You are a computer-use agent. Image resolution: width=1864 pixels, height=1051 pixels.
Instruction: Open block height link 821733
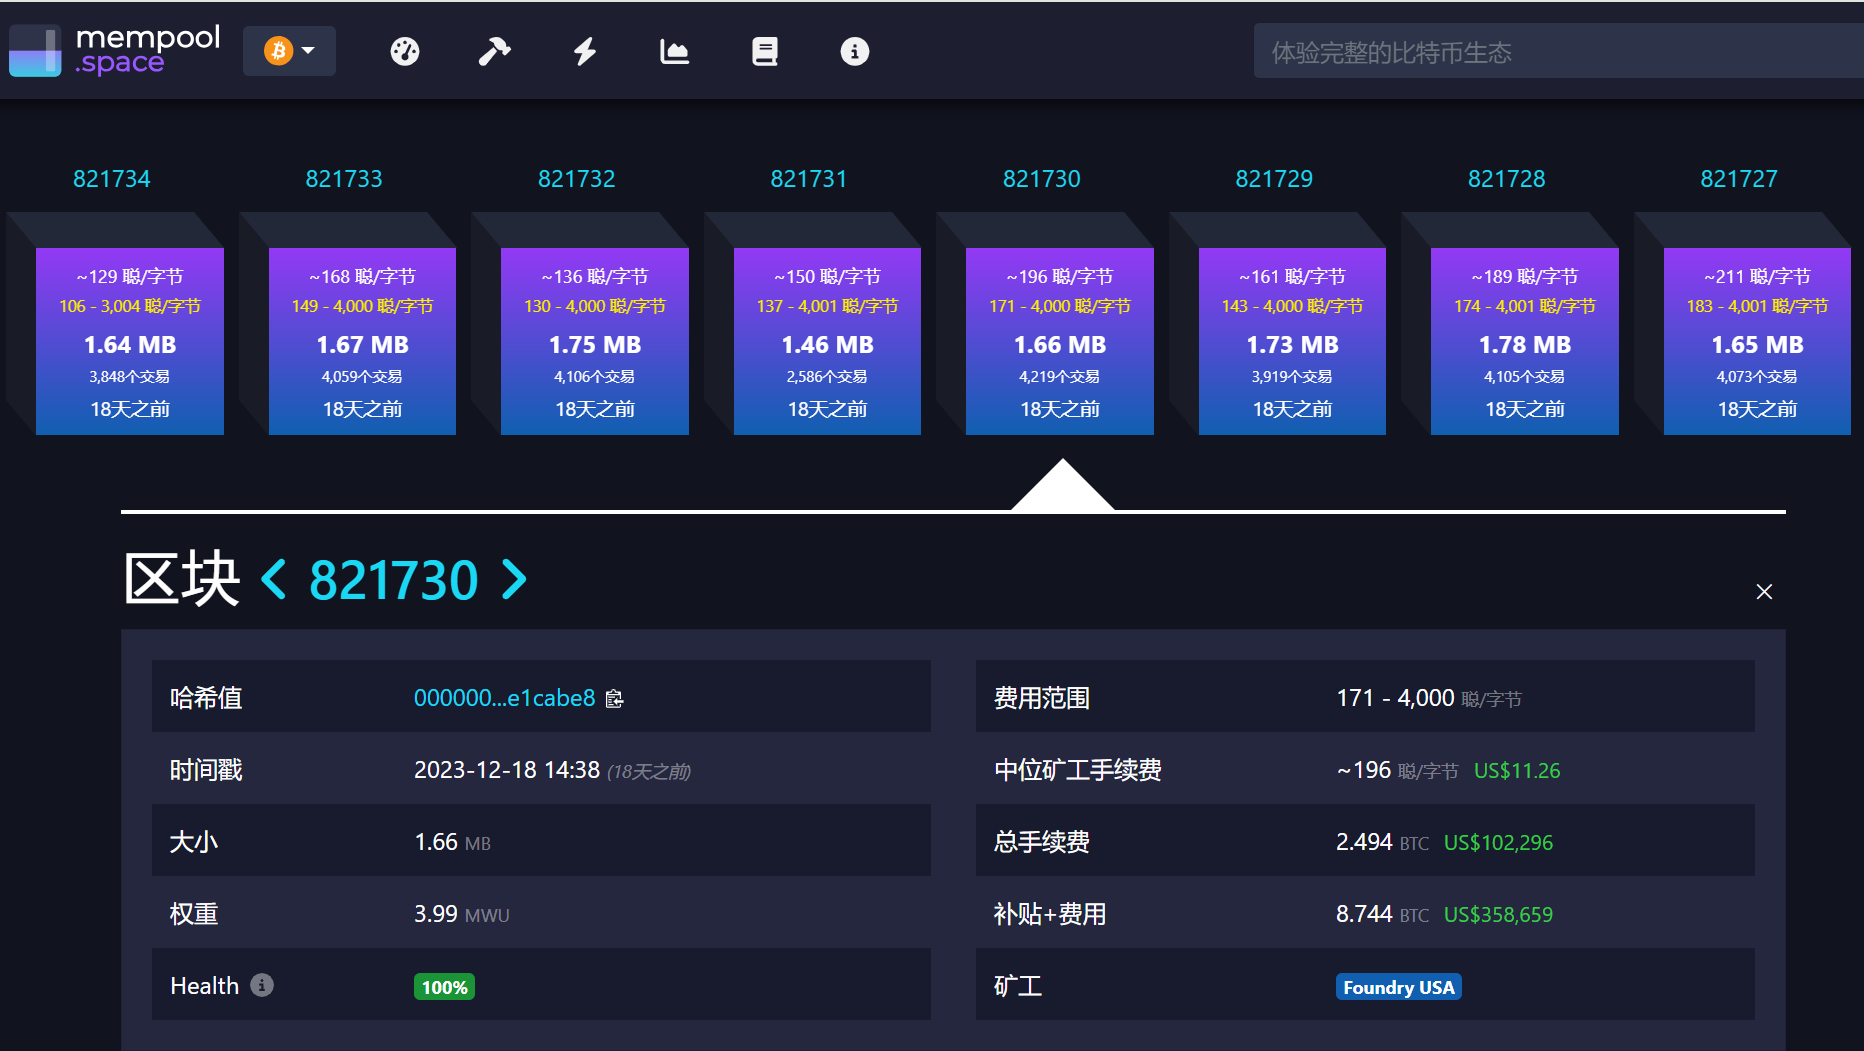344,179
